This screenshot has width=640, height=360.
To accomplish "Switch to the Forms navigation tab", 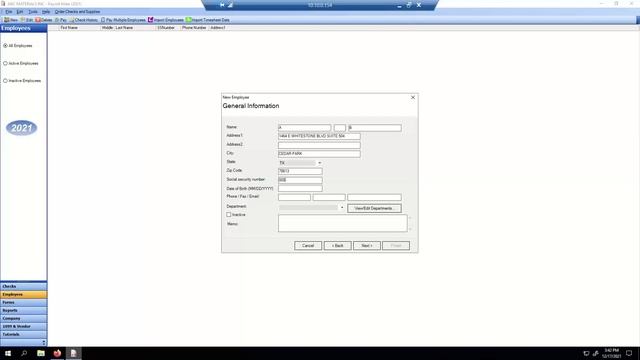I will [x=24, y=302].
